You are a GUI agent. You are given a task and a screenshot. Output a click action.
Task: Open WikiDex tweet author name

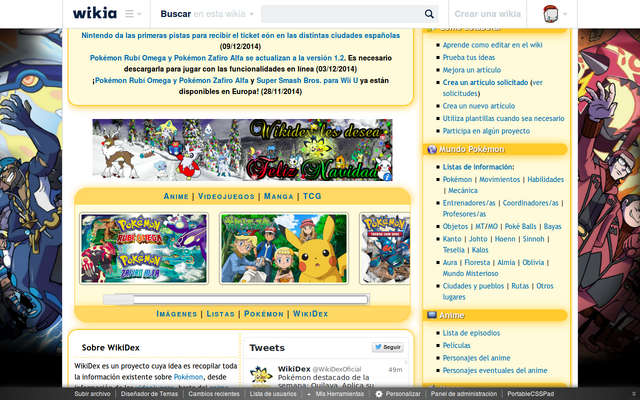(294, 369)
